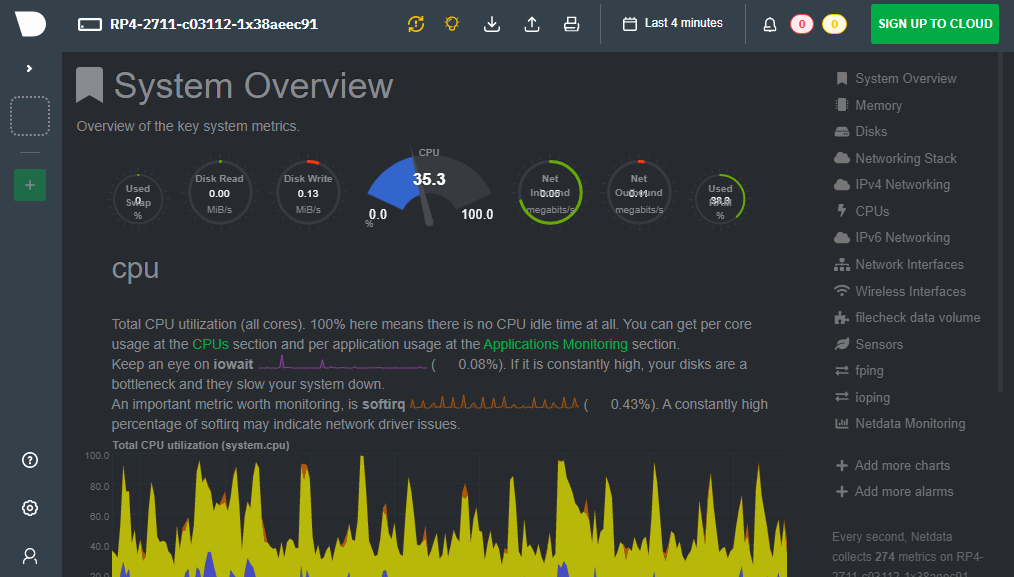Image resolution: width=1014 pixels, height=577 pixels.
Task: Click the user profile icon
Action: coord(30,555)
